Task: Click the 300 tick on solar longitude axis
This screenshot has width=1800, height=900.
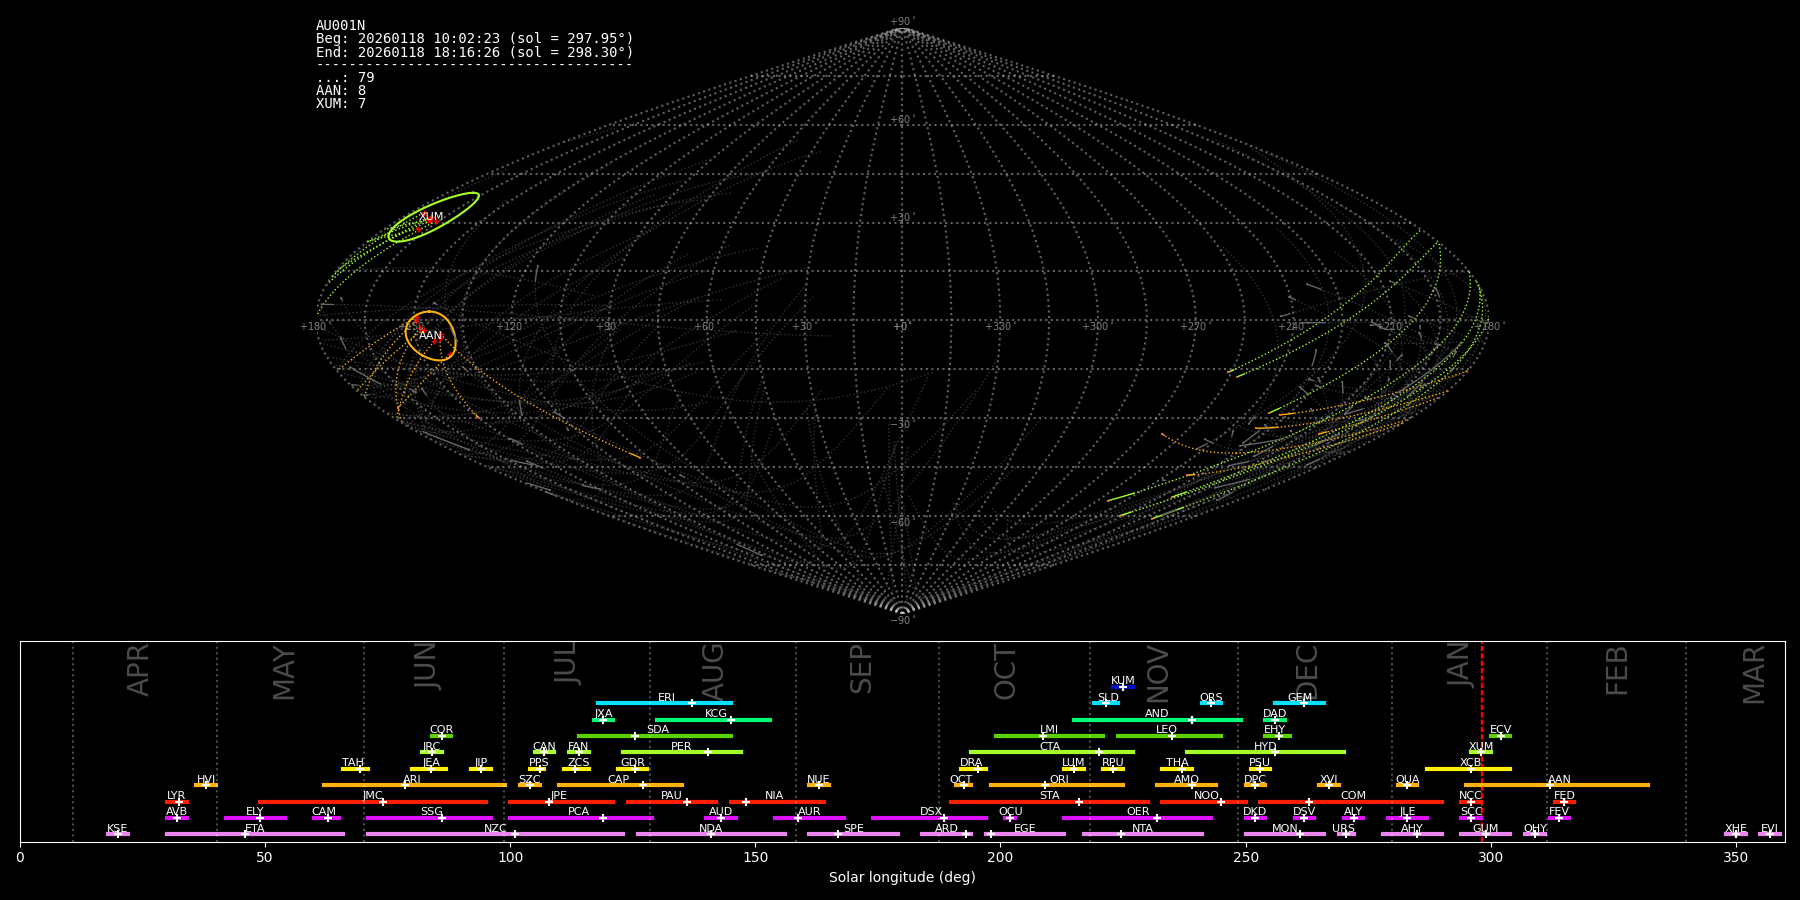Action: [x=1490, y=858]
